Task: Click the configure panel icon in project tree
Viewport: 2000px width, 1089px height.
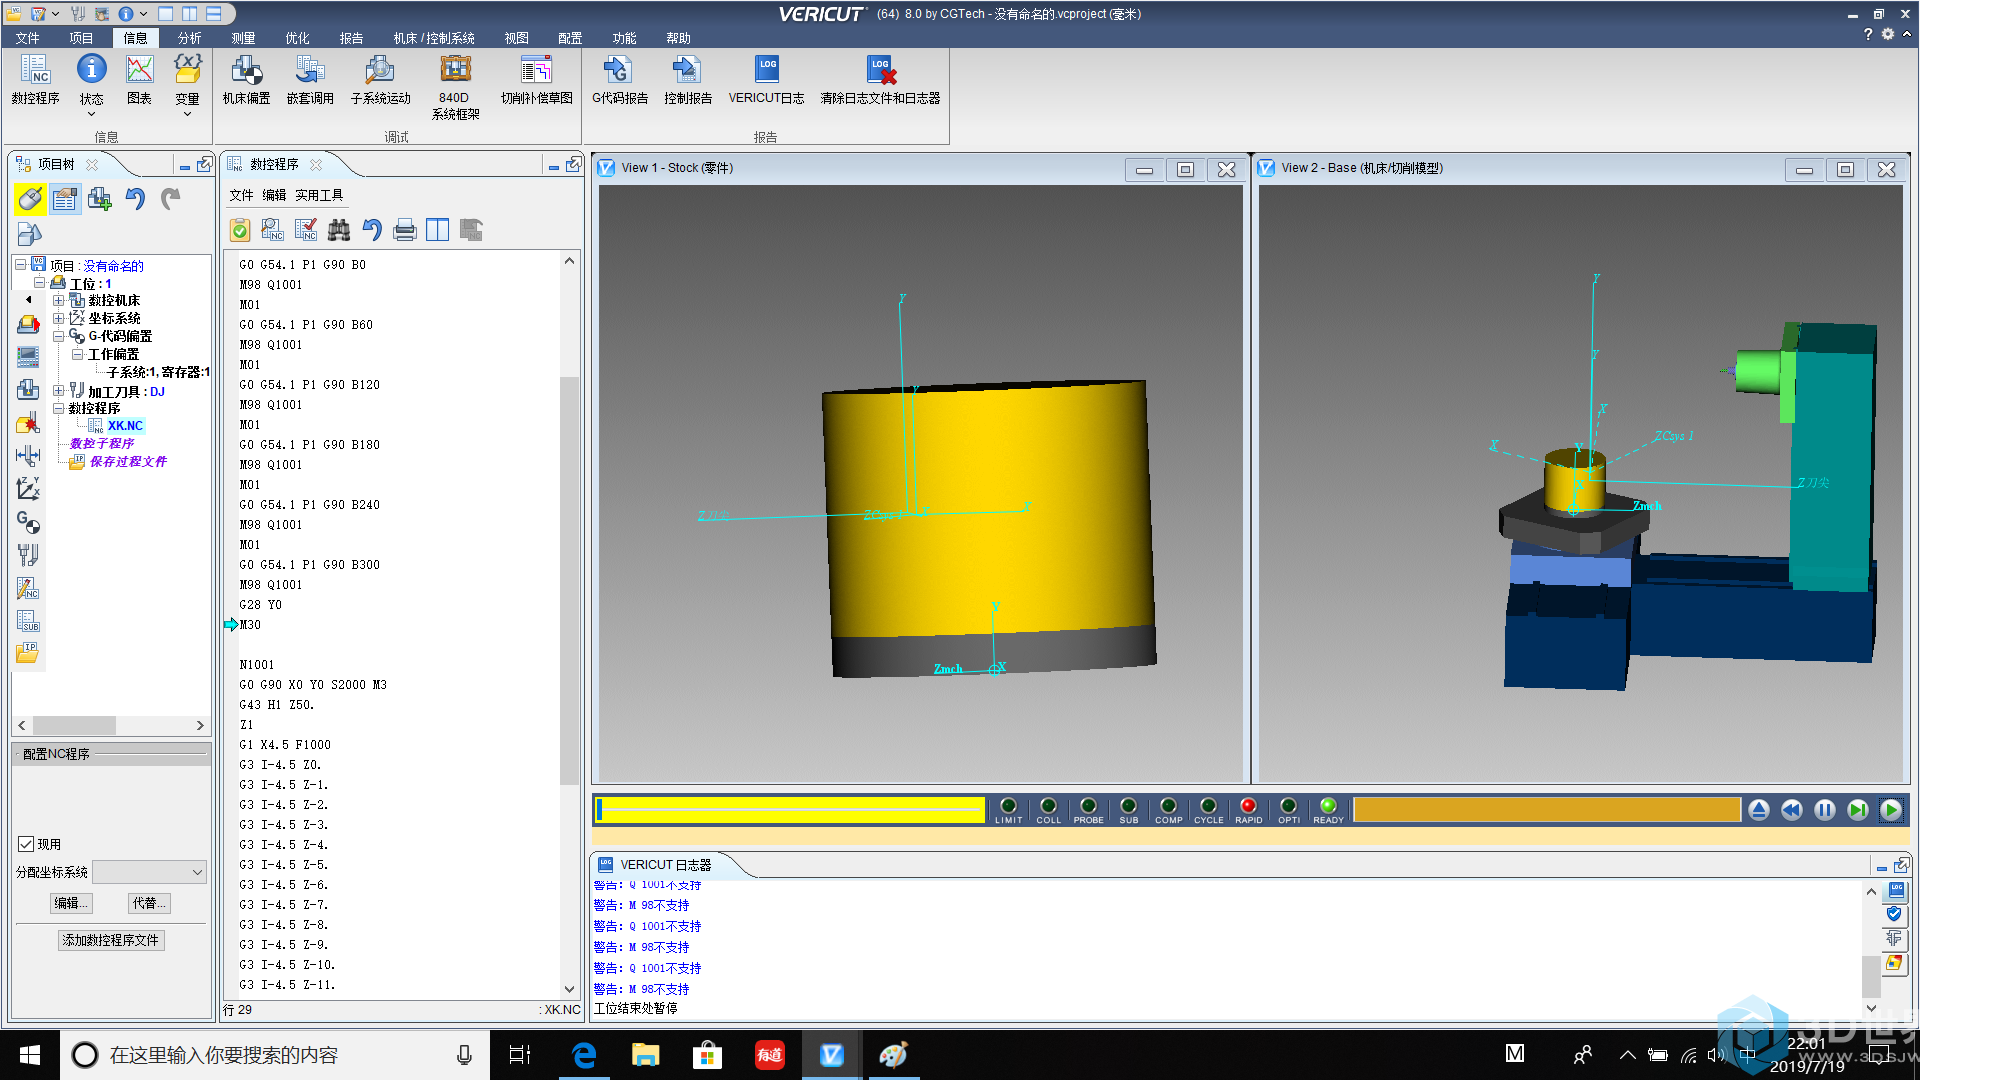Action: click(65, 199)
